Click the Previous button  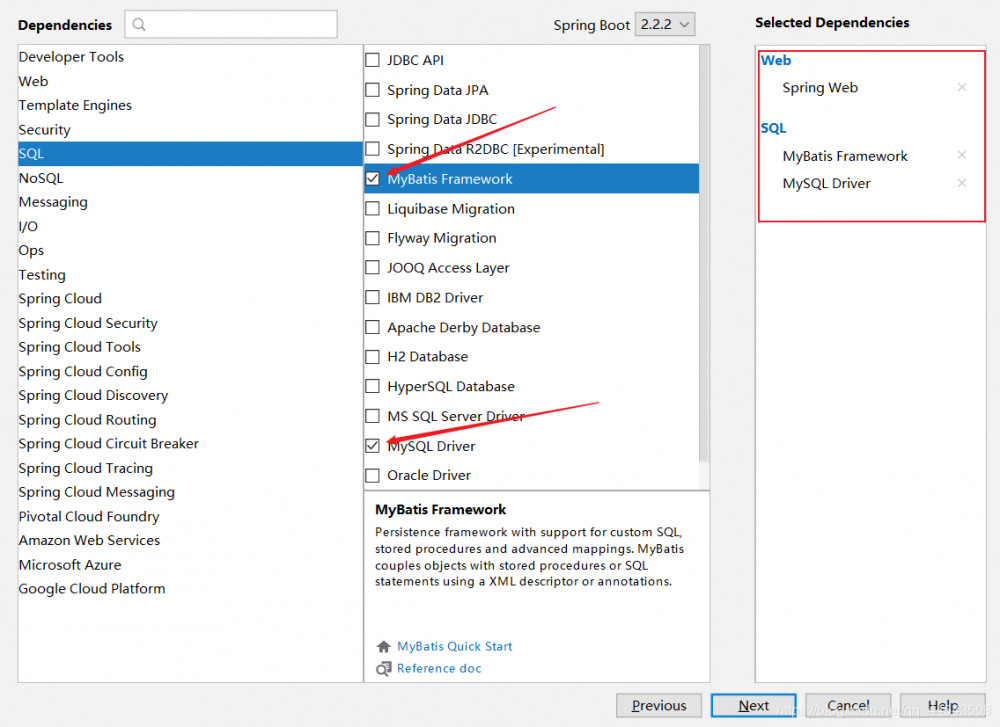coord(659,705)
